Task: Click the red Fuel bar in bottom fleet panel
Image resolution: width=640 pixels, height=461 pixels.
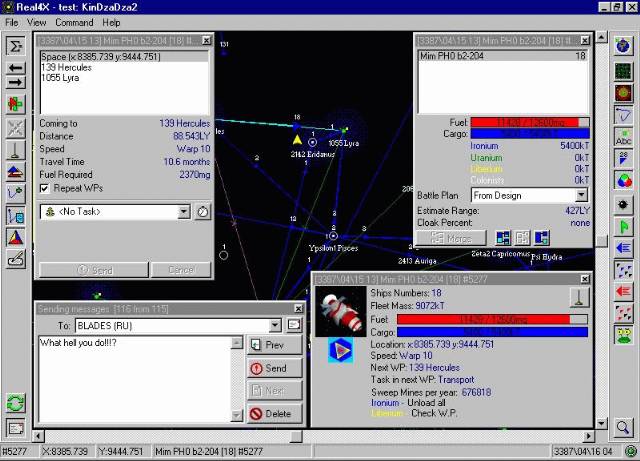Action: tap(492, 319)
